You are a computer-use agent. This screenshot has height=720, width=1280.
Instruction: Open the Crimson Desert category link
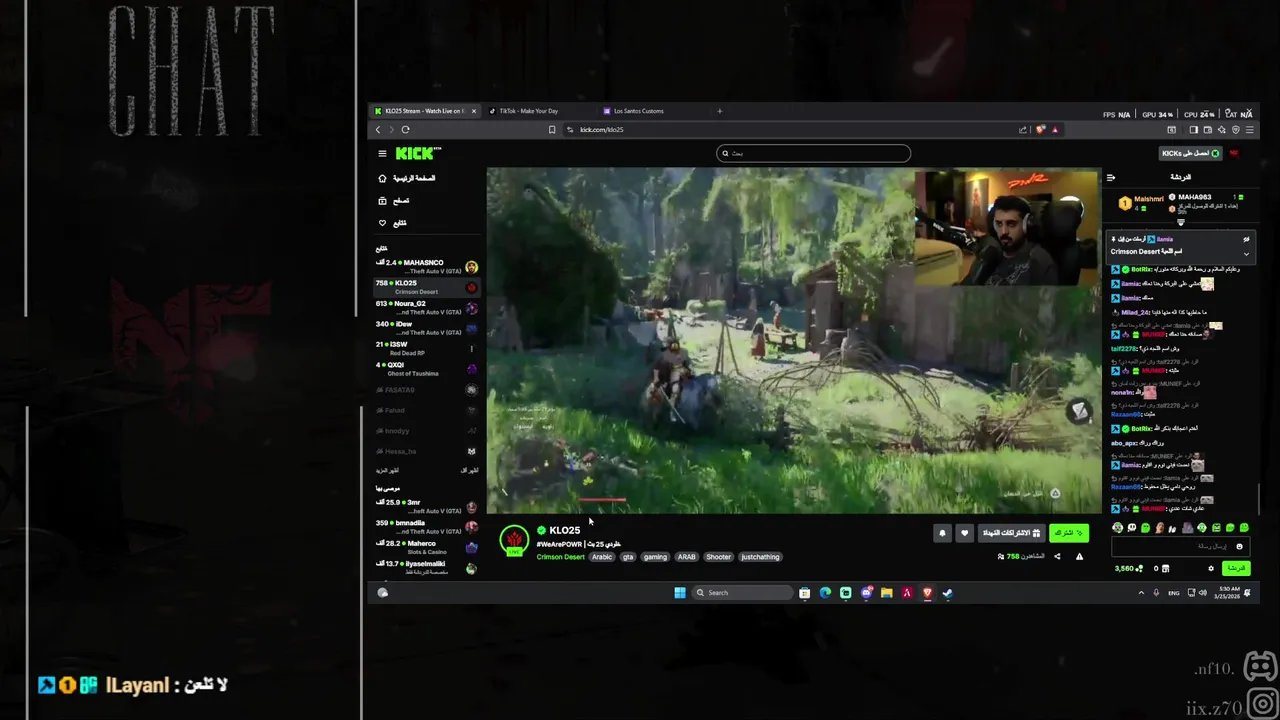pos(560,557)
